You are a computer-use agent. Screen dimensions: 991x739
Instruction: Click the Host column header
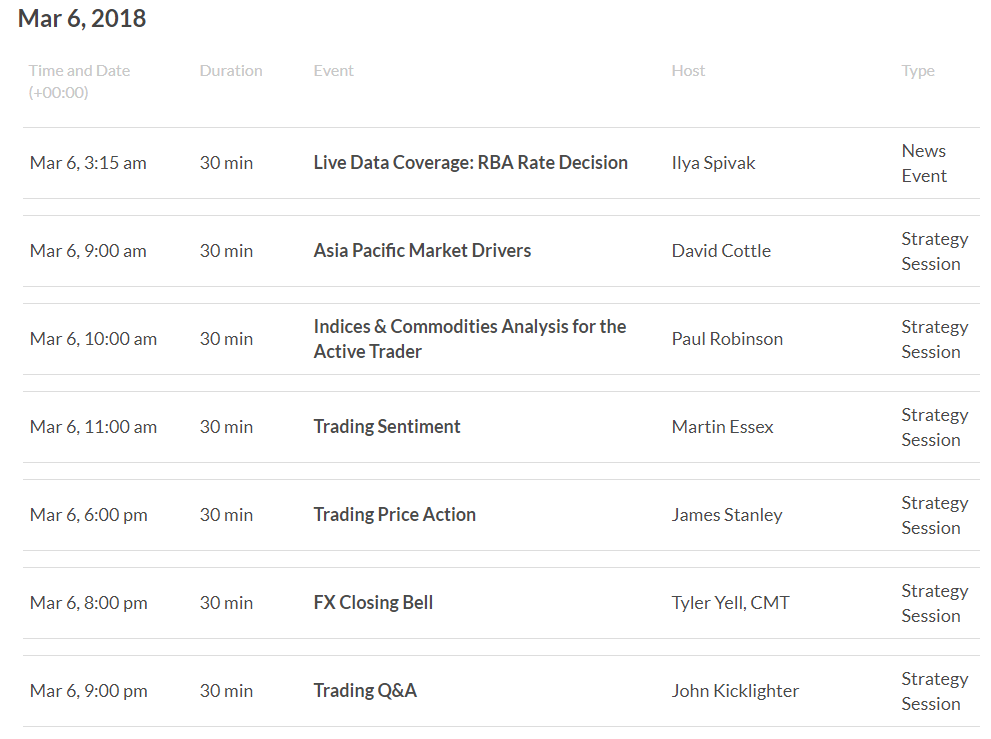pyautogui.click(x=688, y=71)
